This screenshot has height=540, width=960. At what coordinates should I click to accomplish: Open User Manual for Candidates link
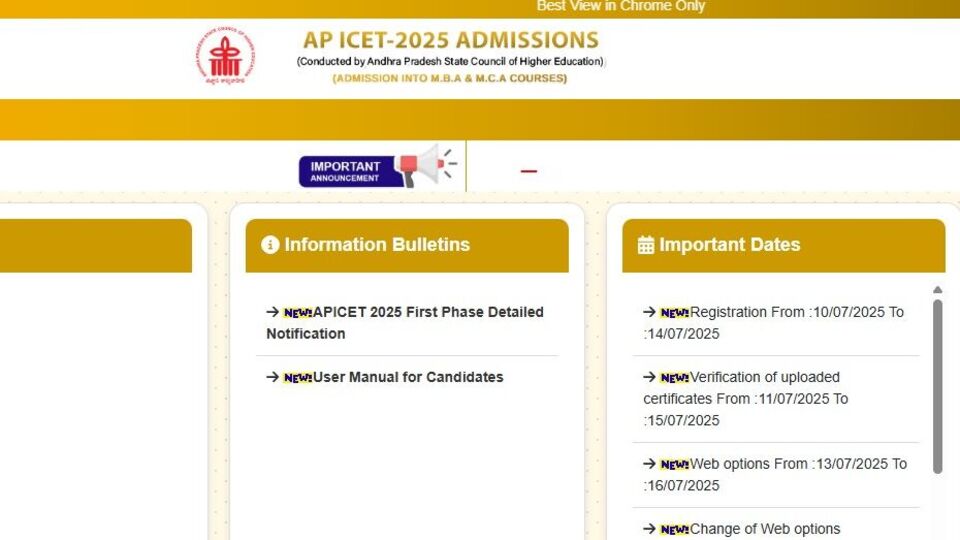click(x=385, y=377)
